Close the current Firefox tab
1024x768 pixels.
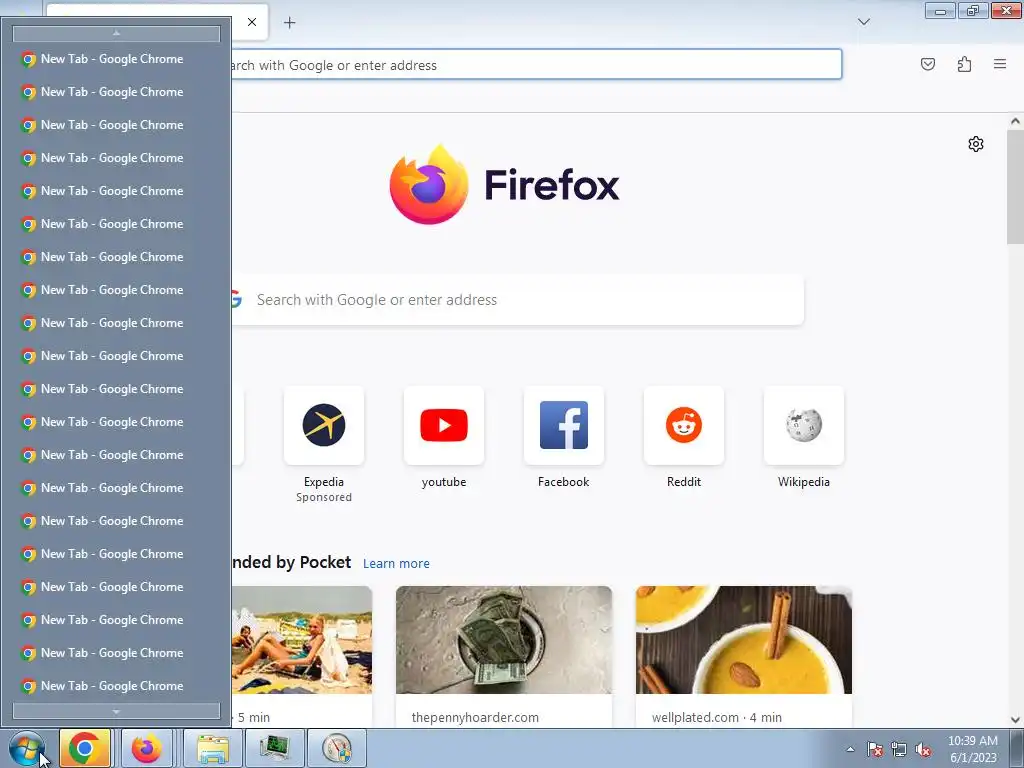[251, 22]
